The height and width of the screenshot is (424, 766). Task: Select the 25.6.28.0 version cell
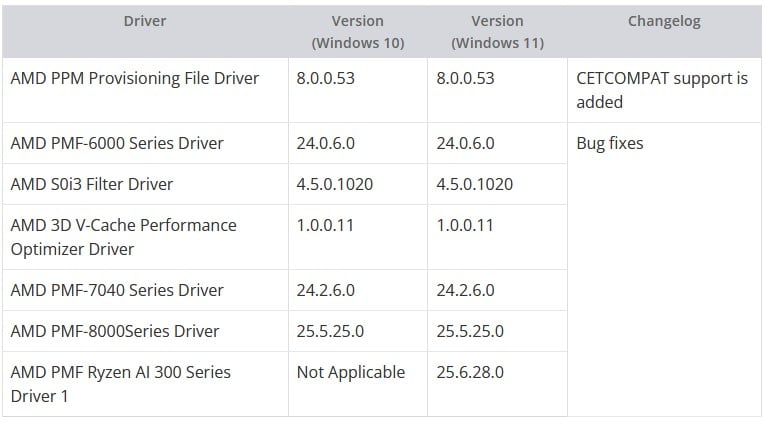470,372
